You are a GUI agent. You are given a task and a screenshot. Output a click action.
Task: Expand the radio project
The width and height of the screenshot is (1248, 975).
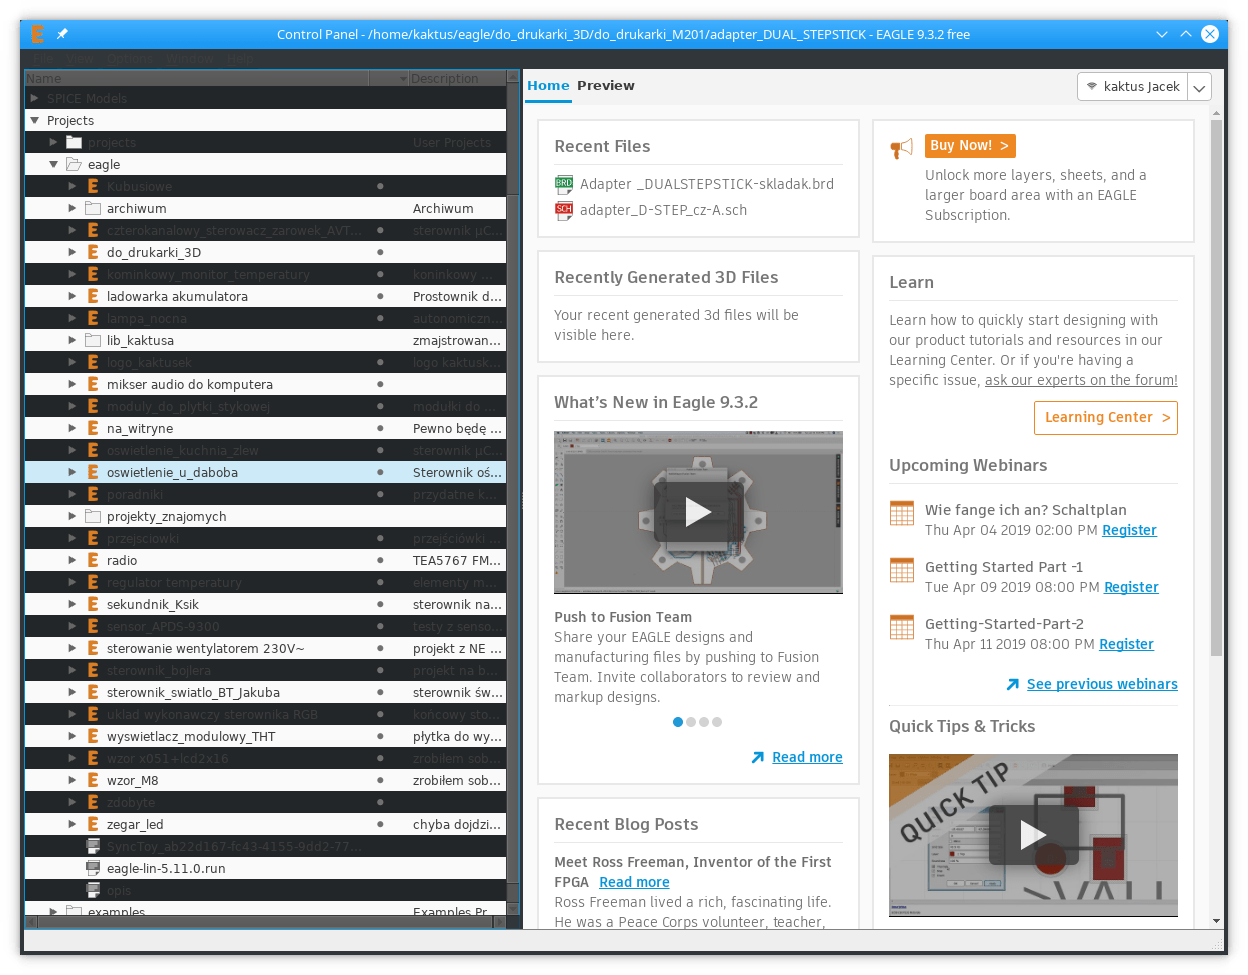tap(72, 561)
